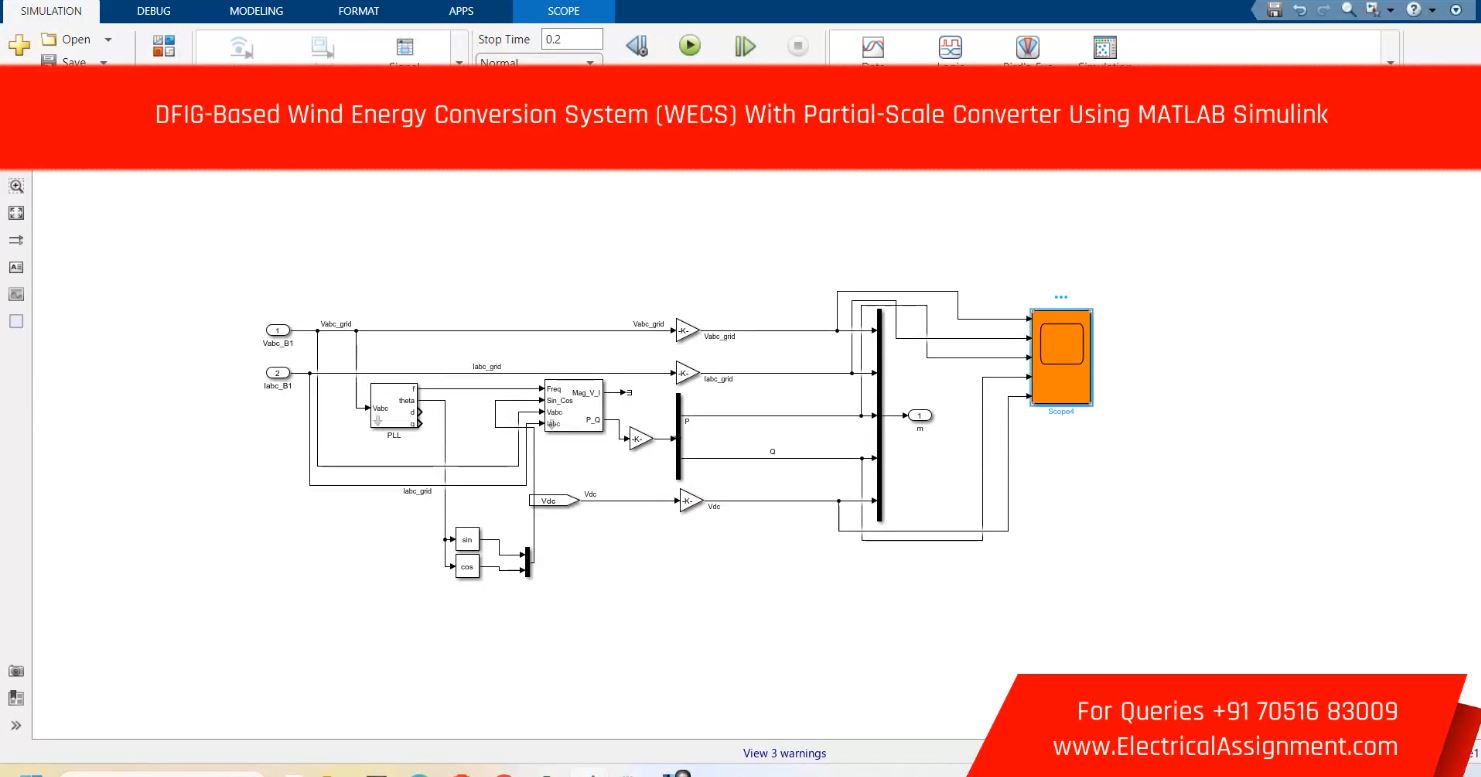Image resolution: width=1481 pixels, height=777 pixels.
Task: Click the Step Back button
Action: click(x=637, y=46)
